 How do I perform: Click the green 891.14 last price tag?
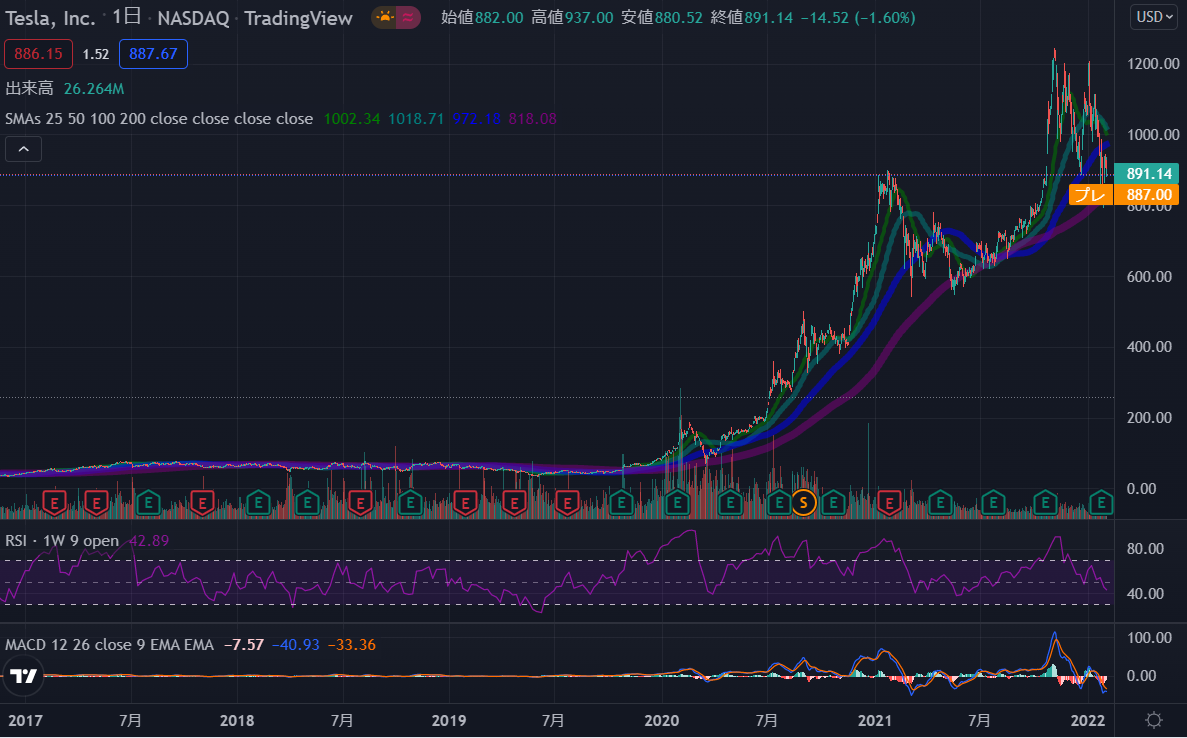(1146, 174)
